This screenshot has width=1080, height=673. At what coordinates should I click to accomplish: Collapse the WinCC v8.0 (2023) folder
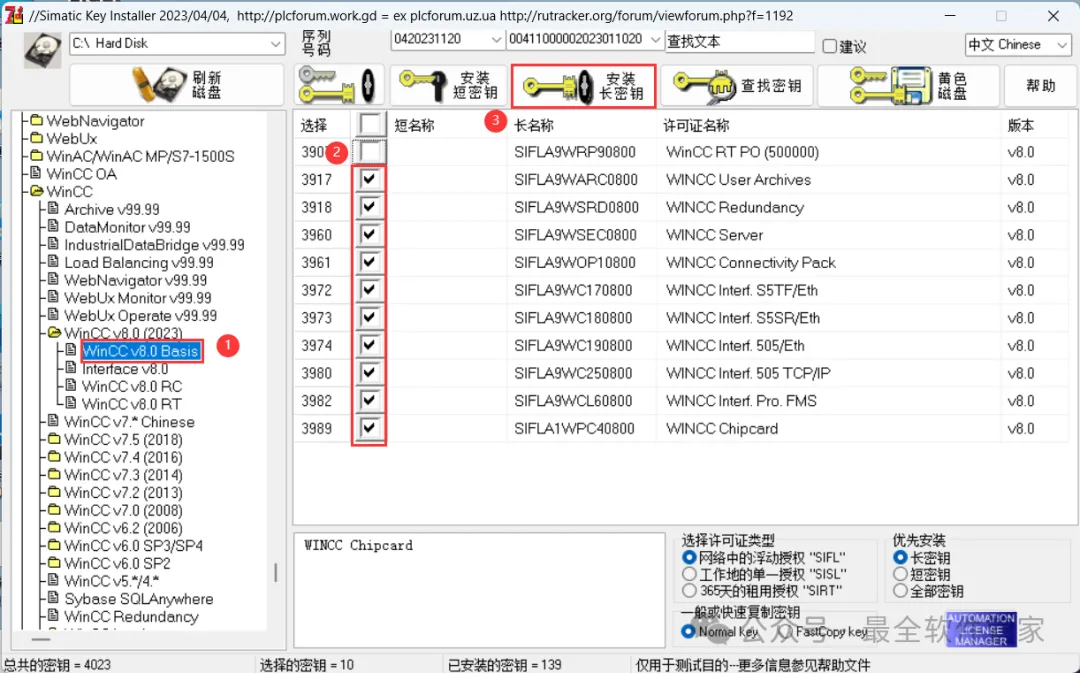pos(54,333)
